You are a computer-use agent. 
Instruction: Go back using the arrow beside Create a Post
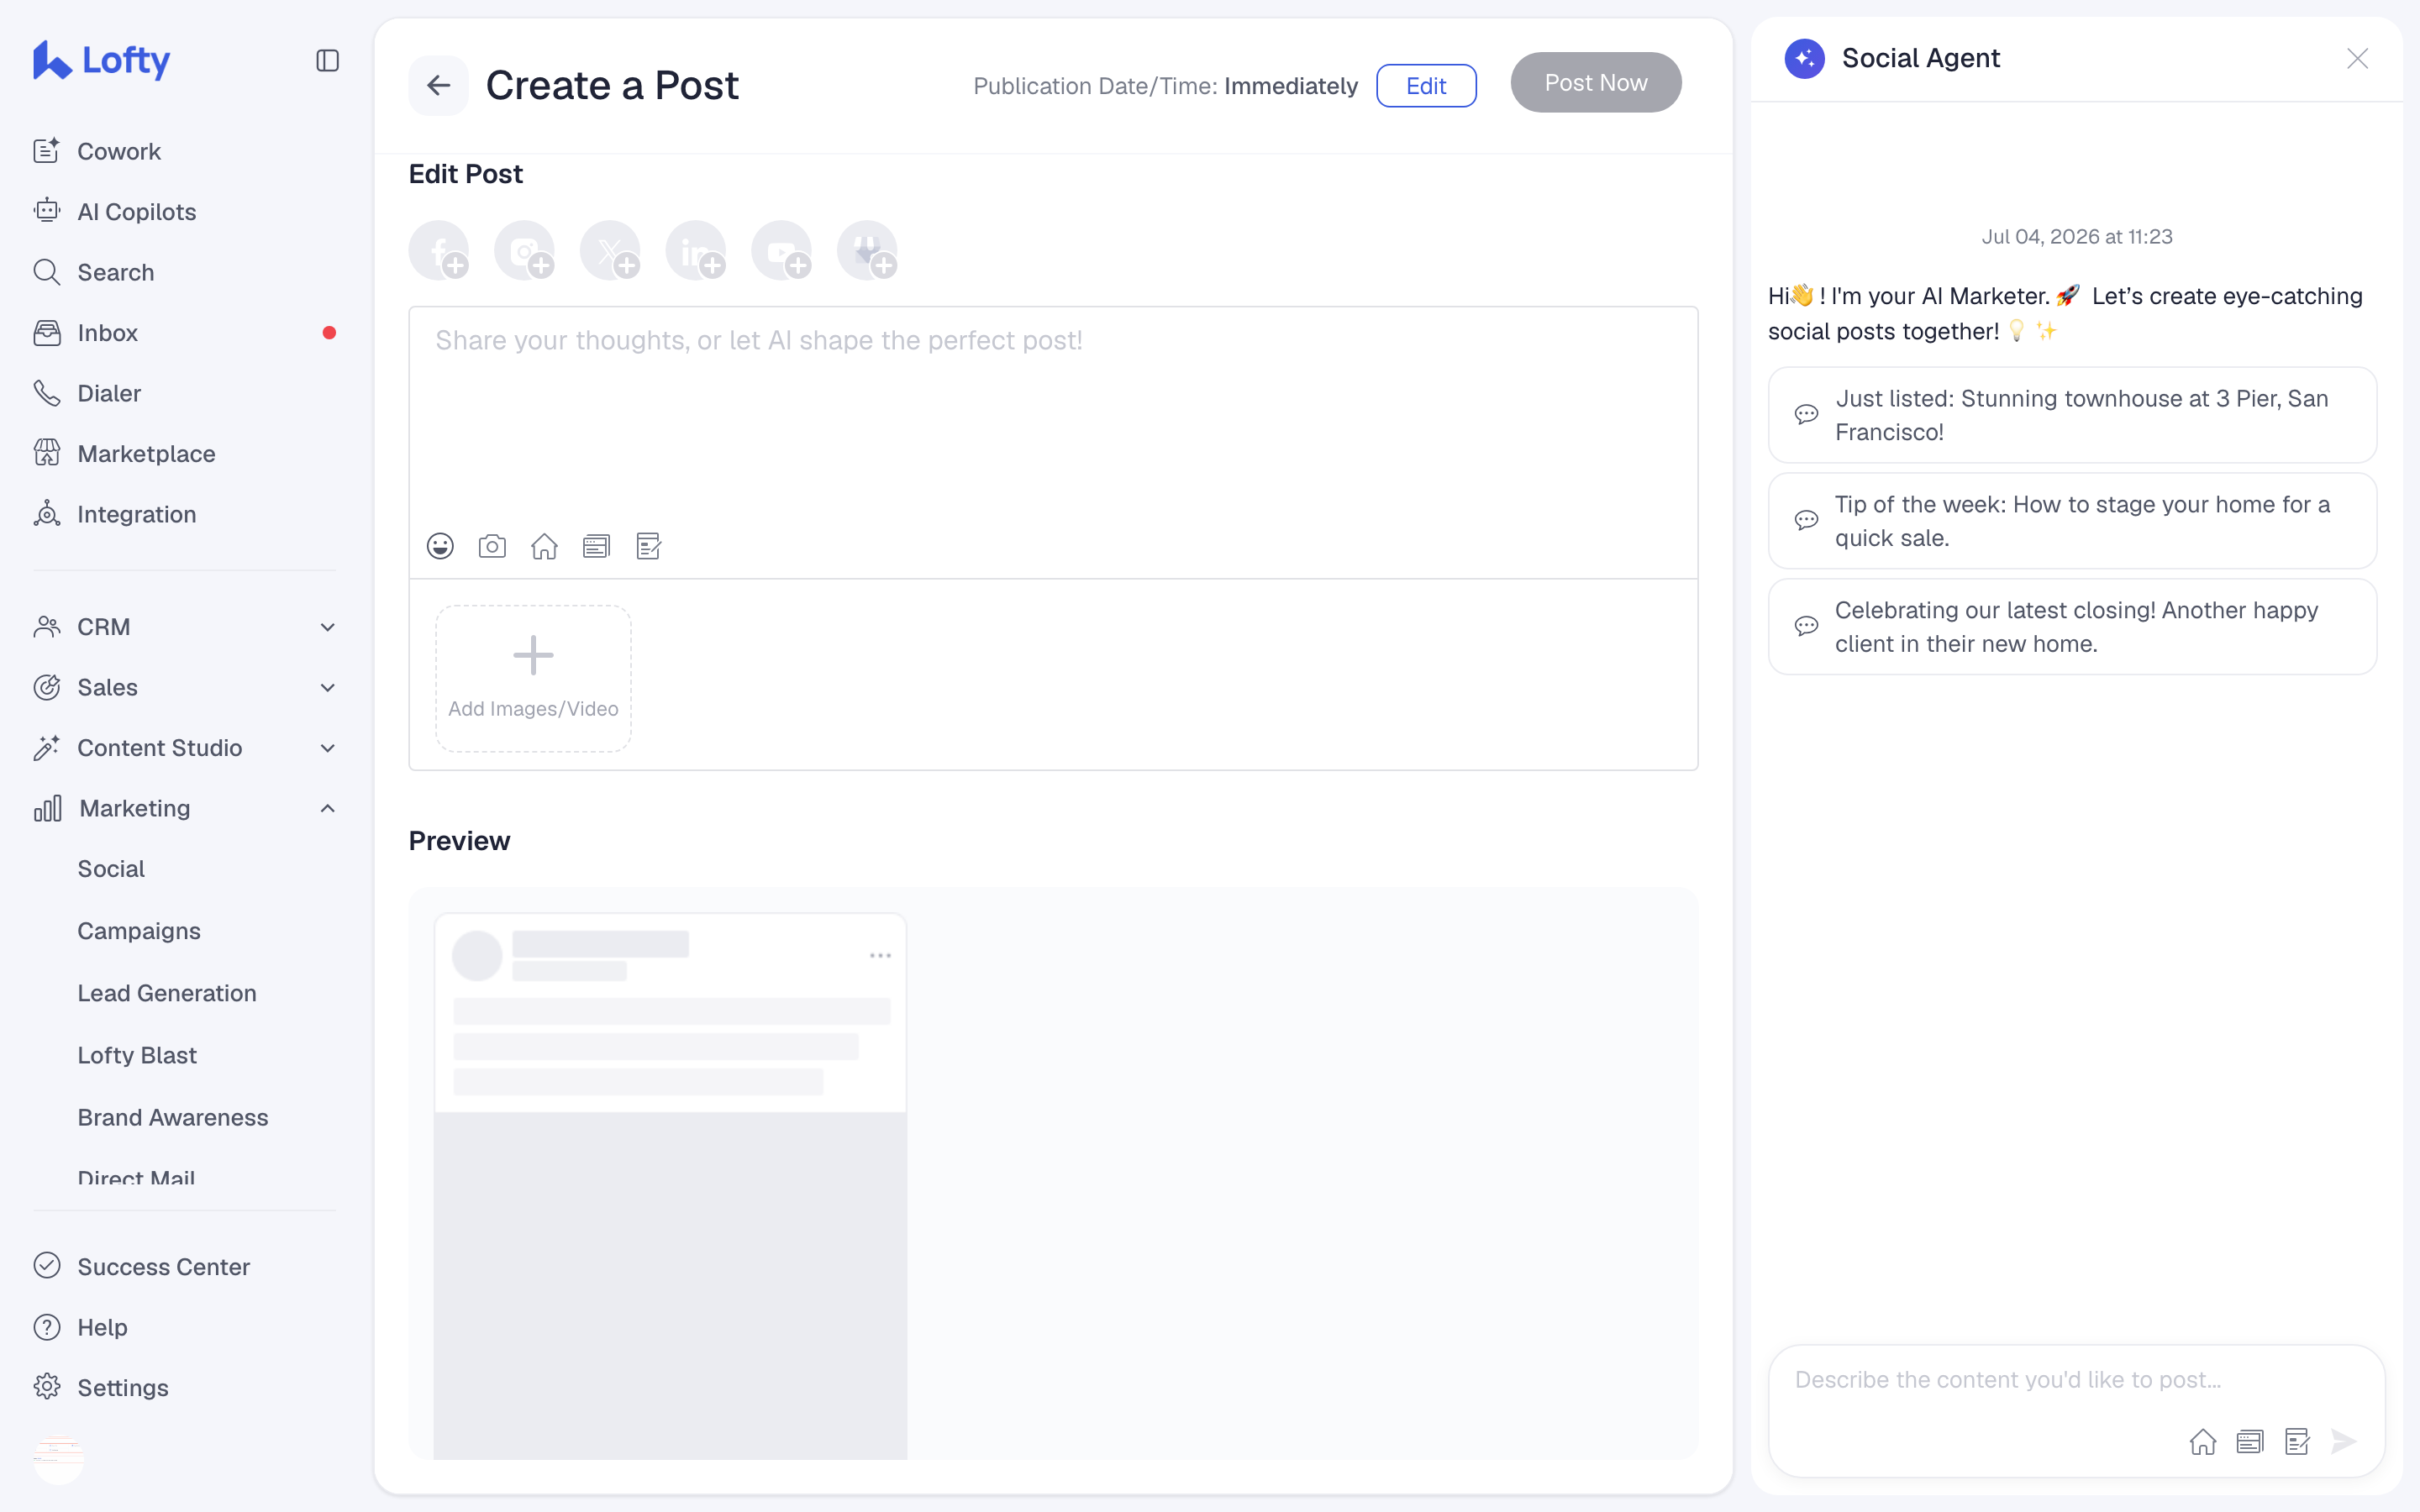[438, 85]
